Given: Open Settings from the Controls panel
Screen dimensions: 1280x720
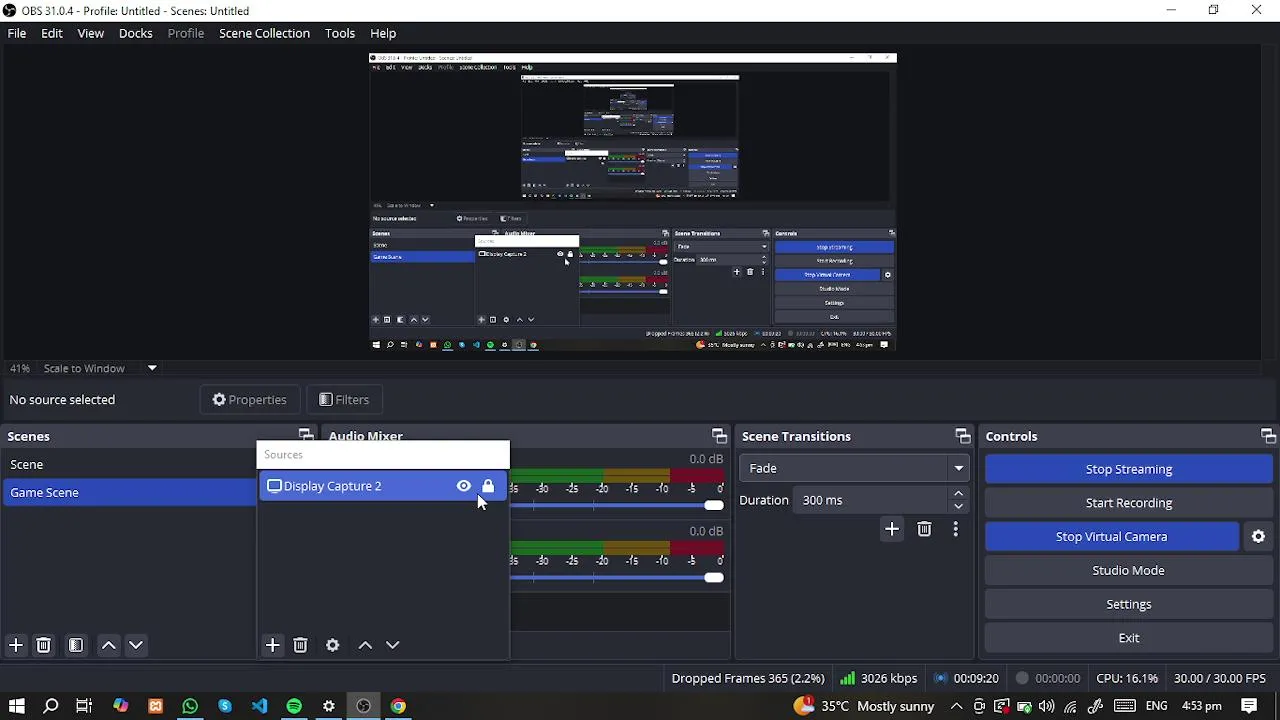Looking at the screenshot, I should [x=1129, y=604].
